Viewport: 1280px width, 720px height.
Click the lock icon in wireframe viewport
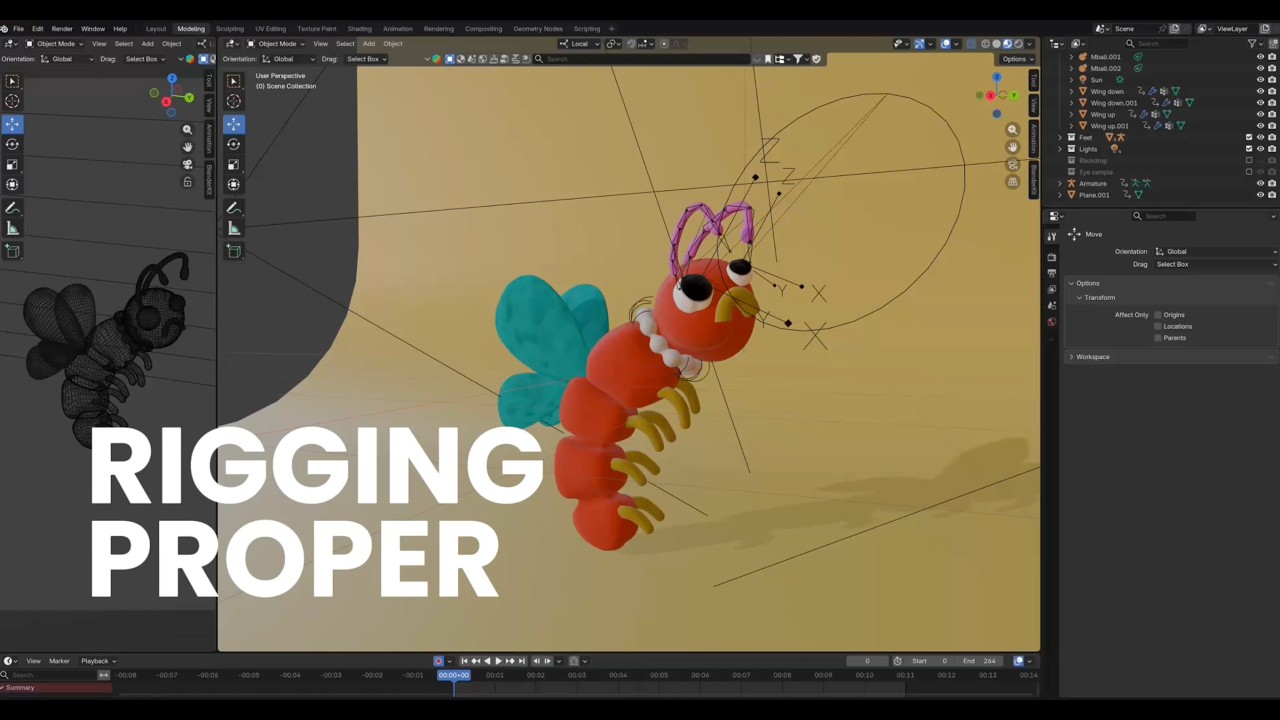[187, 183]
